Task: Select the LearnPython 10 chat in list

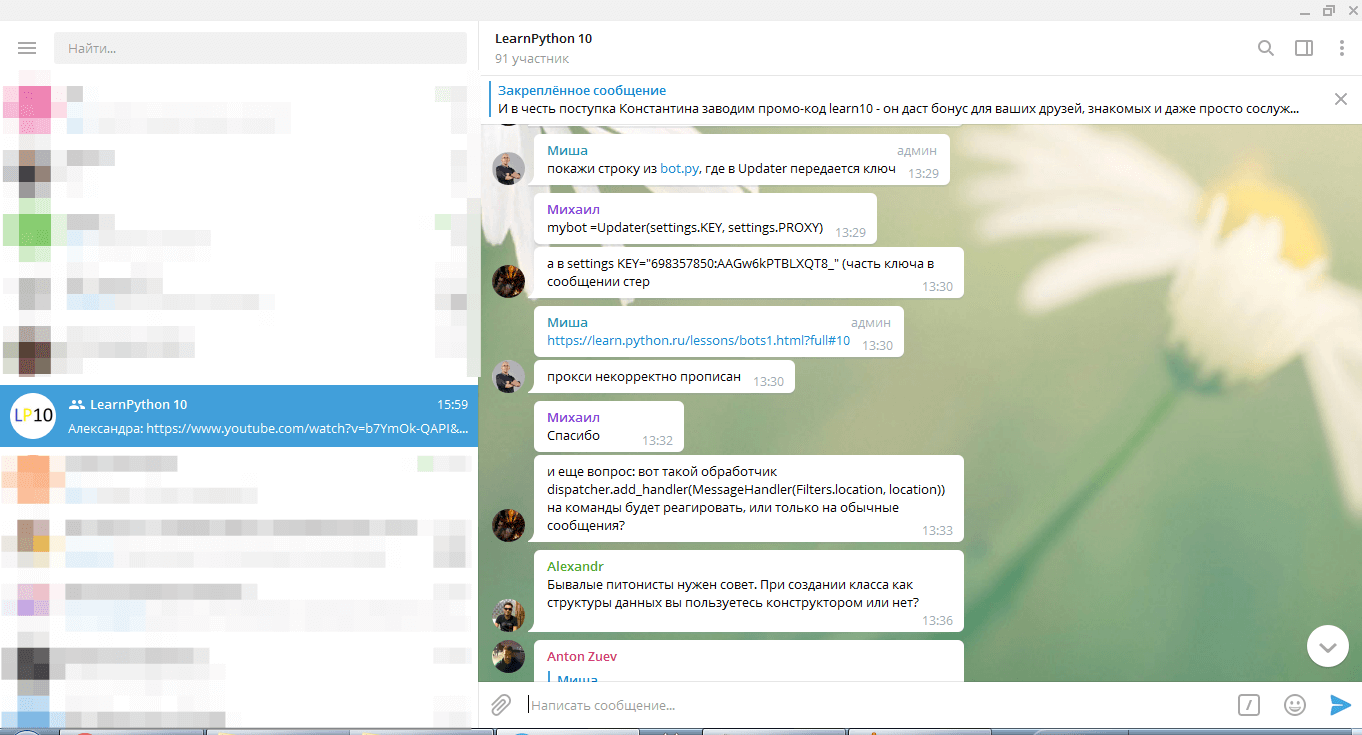Action: click(239, 416)
